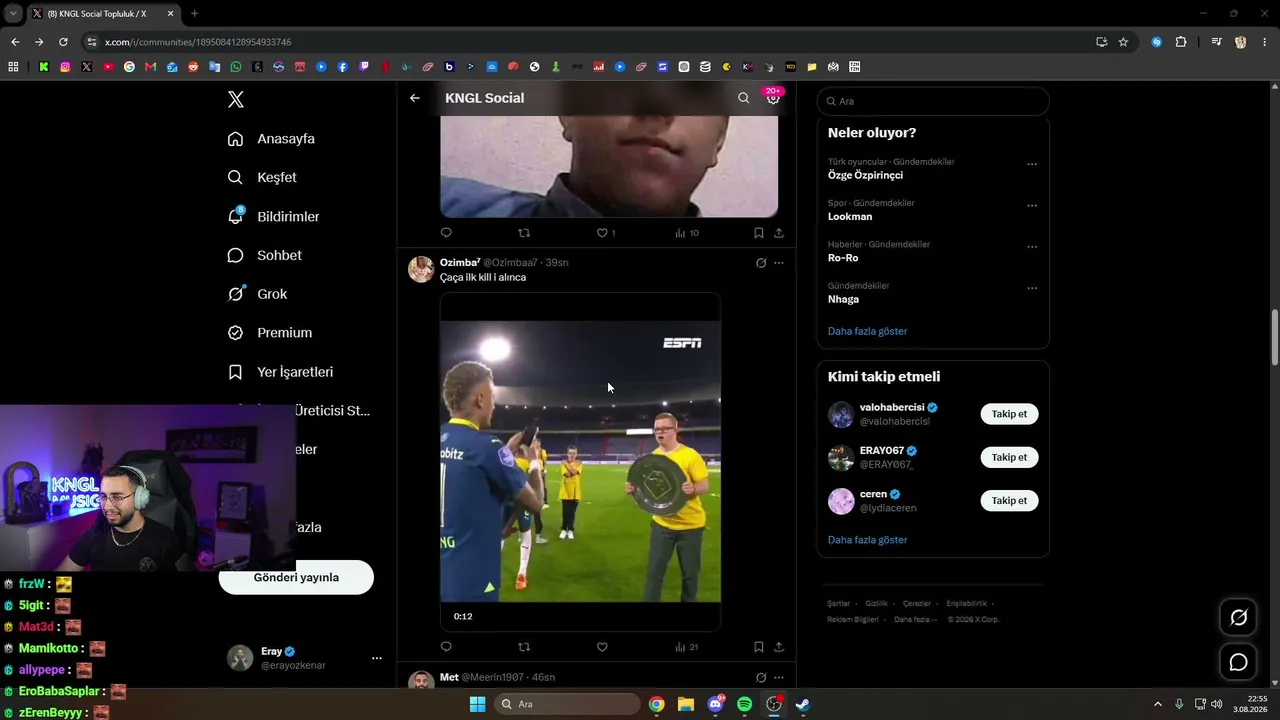Open Grok actions on Met's post
1280x720 pixels.
pos(761,678)
